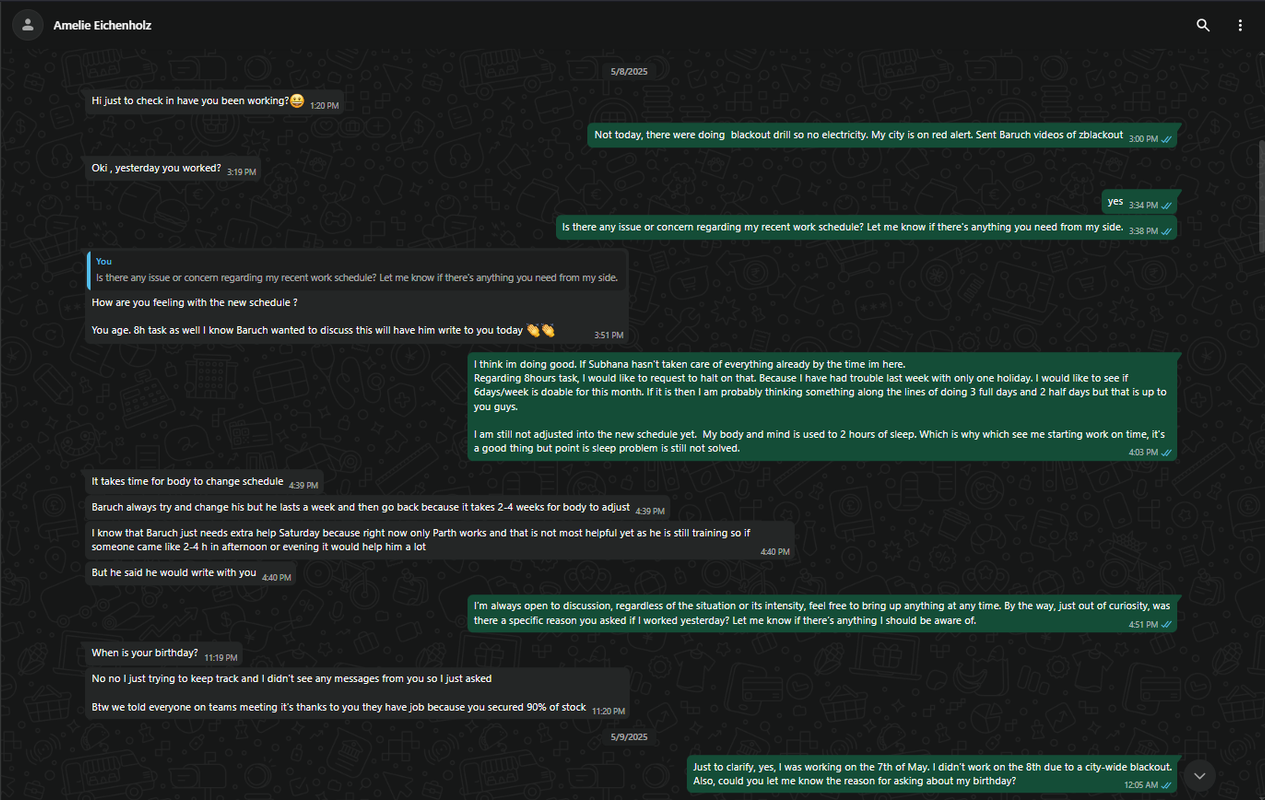
Task: Select the message about 8hours task request
Action: tap(822, 407)
